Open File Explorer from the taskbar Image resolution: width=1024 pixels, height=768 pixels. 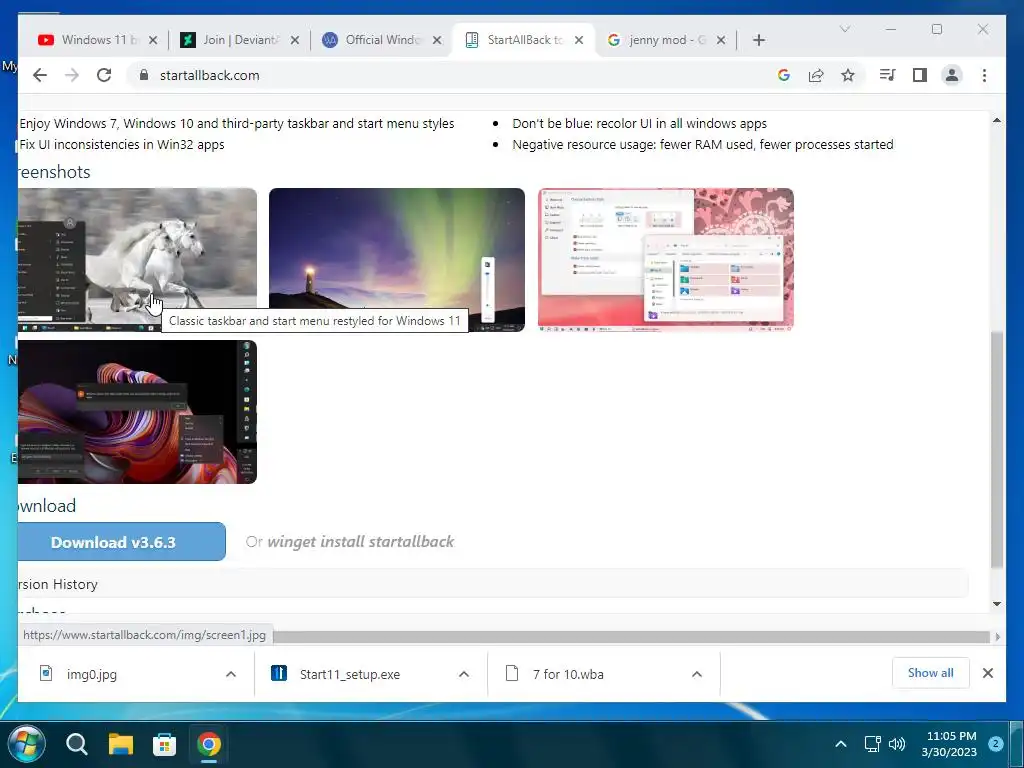(x=121, y=744)
